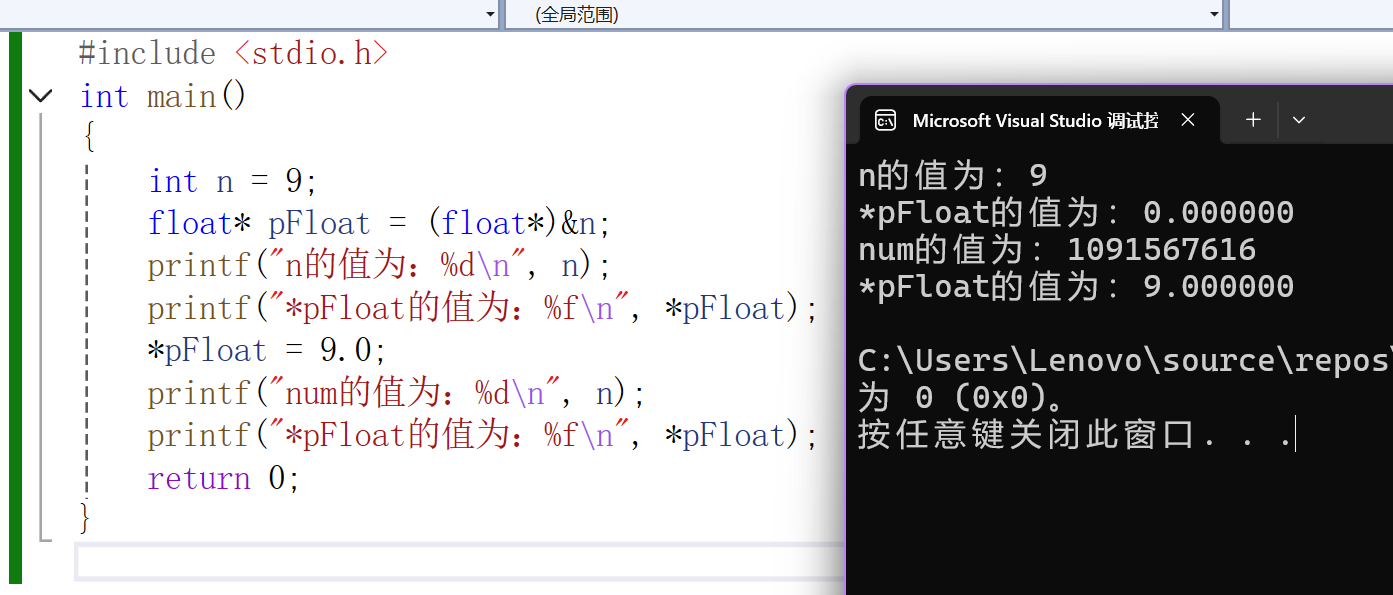Viewport: 1393px width, 595px height.
Task: Click the printf line with 'num的值为'
Action: coord(396,393)
